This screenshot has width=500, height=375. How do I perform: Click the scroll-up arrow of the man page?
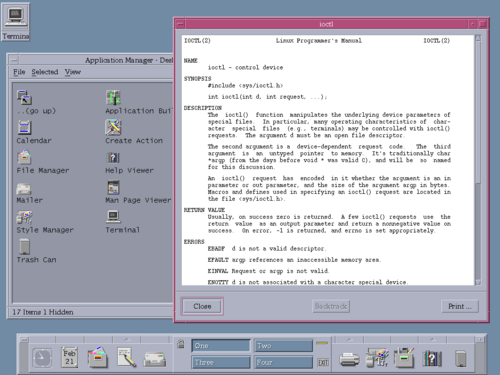pos(478,38)
